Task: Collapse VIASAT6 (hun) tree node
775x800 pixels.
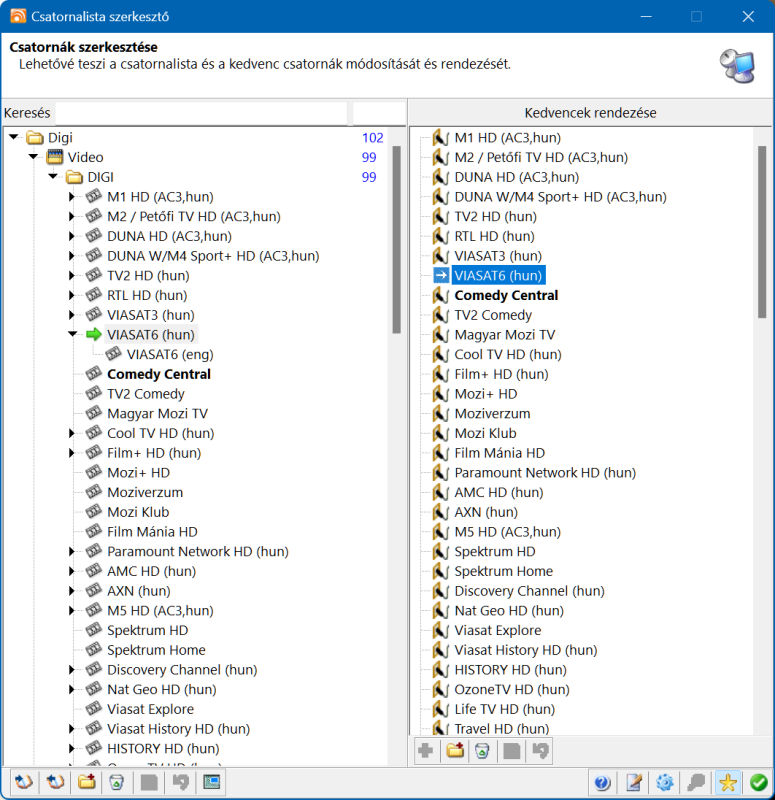Action: coord(73,334)
